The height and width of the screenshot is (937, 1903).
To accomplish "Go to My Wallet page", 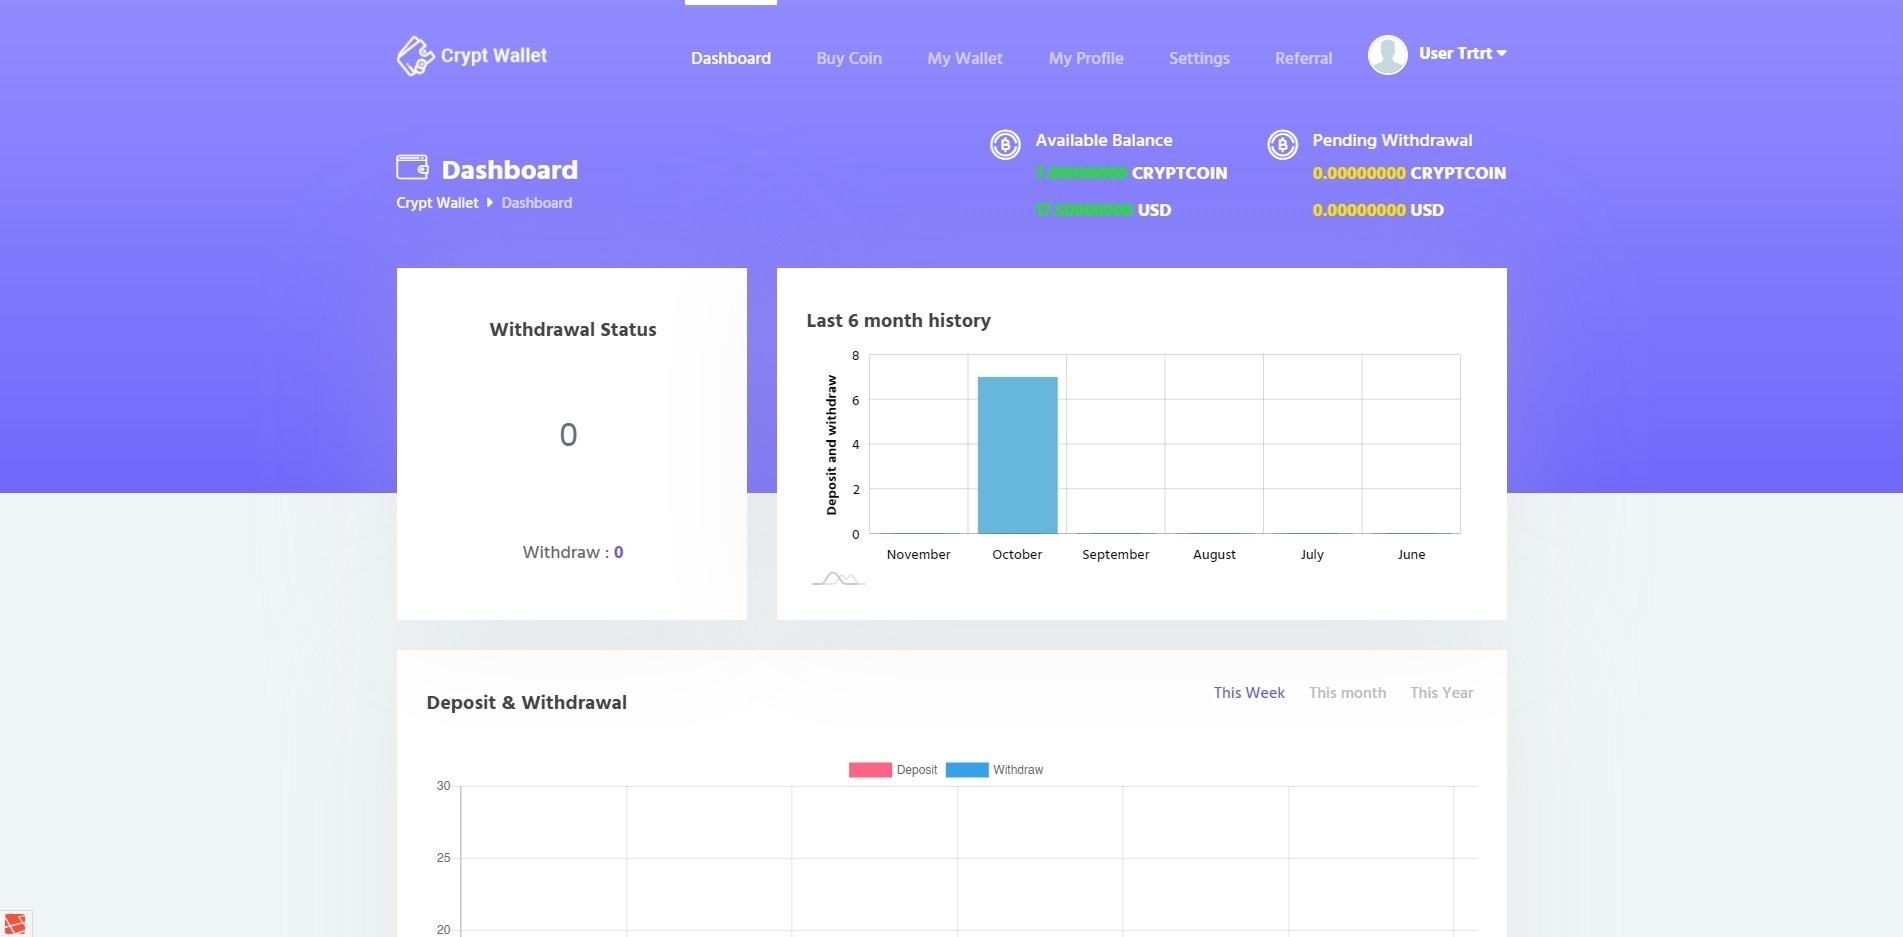I will tap(965, 59).
